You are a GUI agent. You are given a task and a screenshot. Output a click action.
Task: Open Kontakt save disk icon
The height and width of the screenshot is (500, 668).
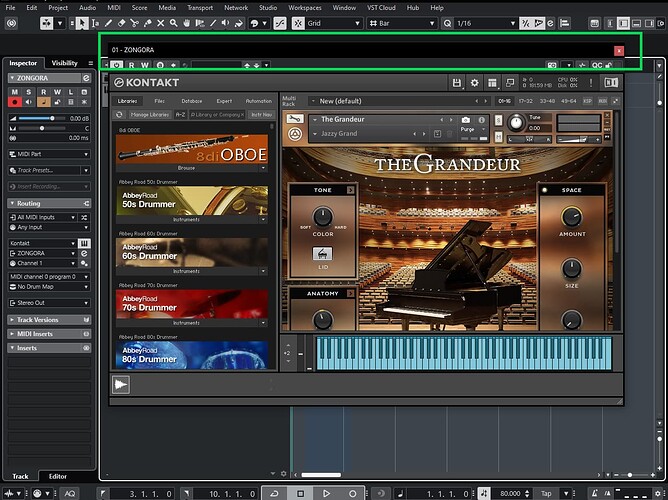pos(457,83)
